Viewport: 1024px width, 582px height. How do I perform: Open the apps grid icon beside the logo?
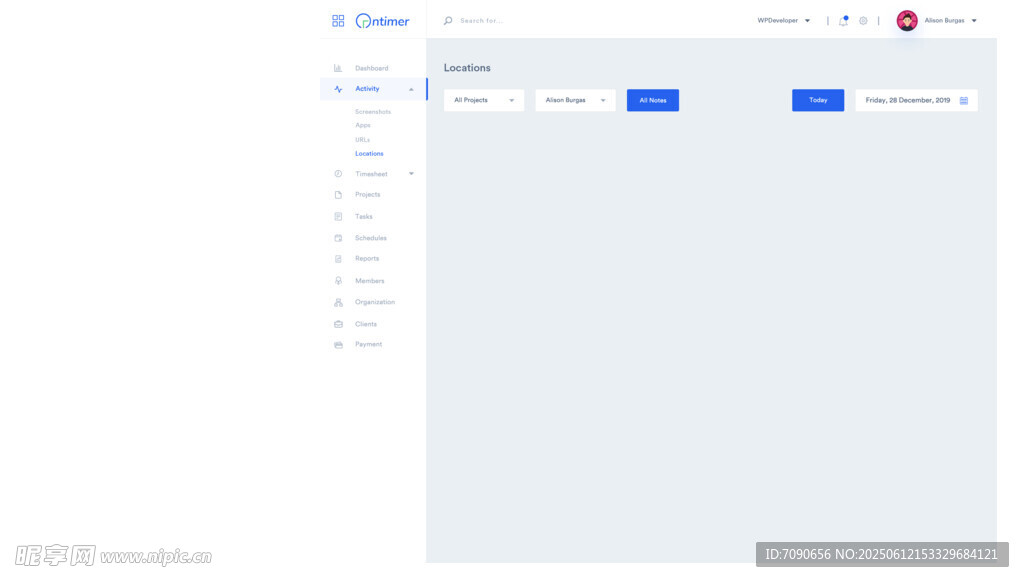(338, 21)
